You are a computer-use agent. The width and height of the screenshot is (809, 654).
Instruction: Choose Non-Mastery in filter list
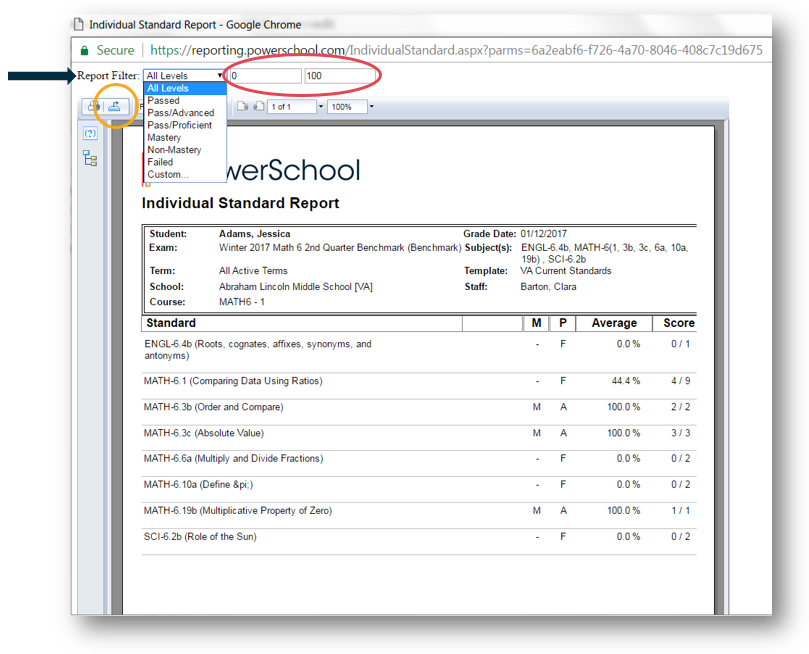[x=185, y=150]
